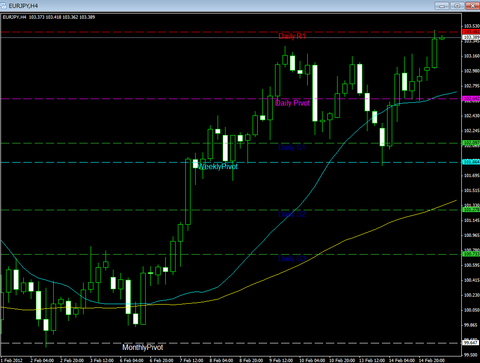This screenshot has height=363, width=480.
Task: Click time axis label 10 Feb 04:00
Action: click(312, 360)
